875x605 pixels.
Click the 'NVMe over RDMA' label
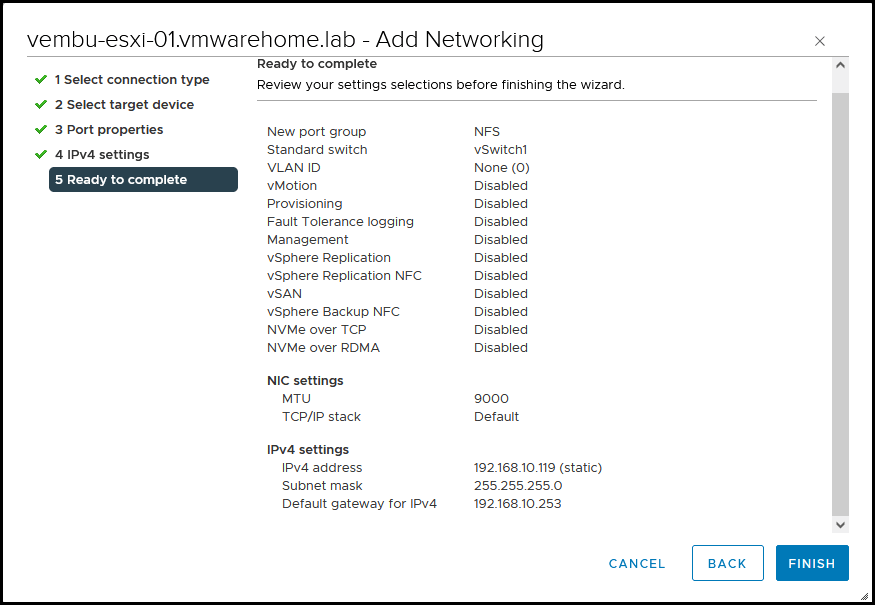click(x=323, y=348)
